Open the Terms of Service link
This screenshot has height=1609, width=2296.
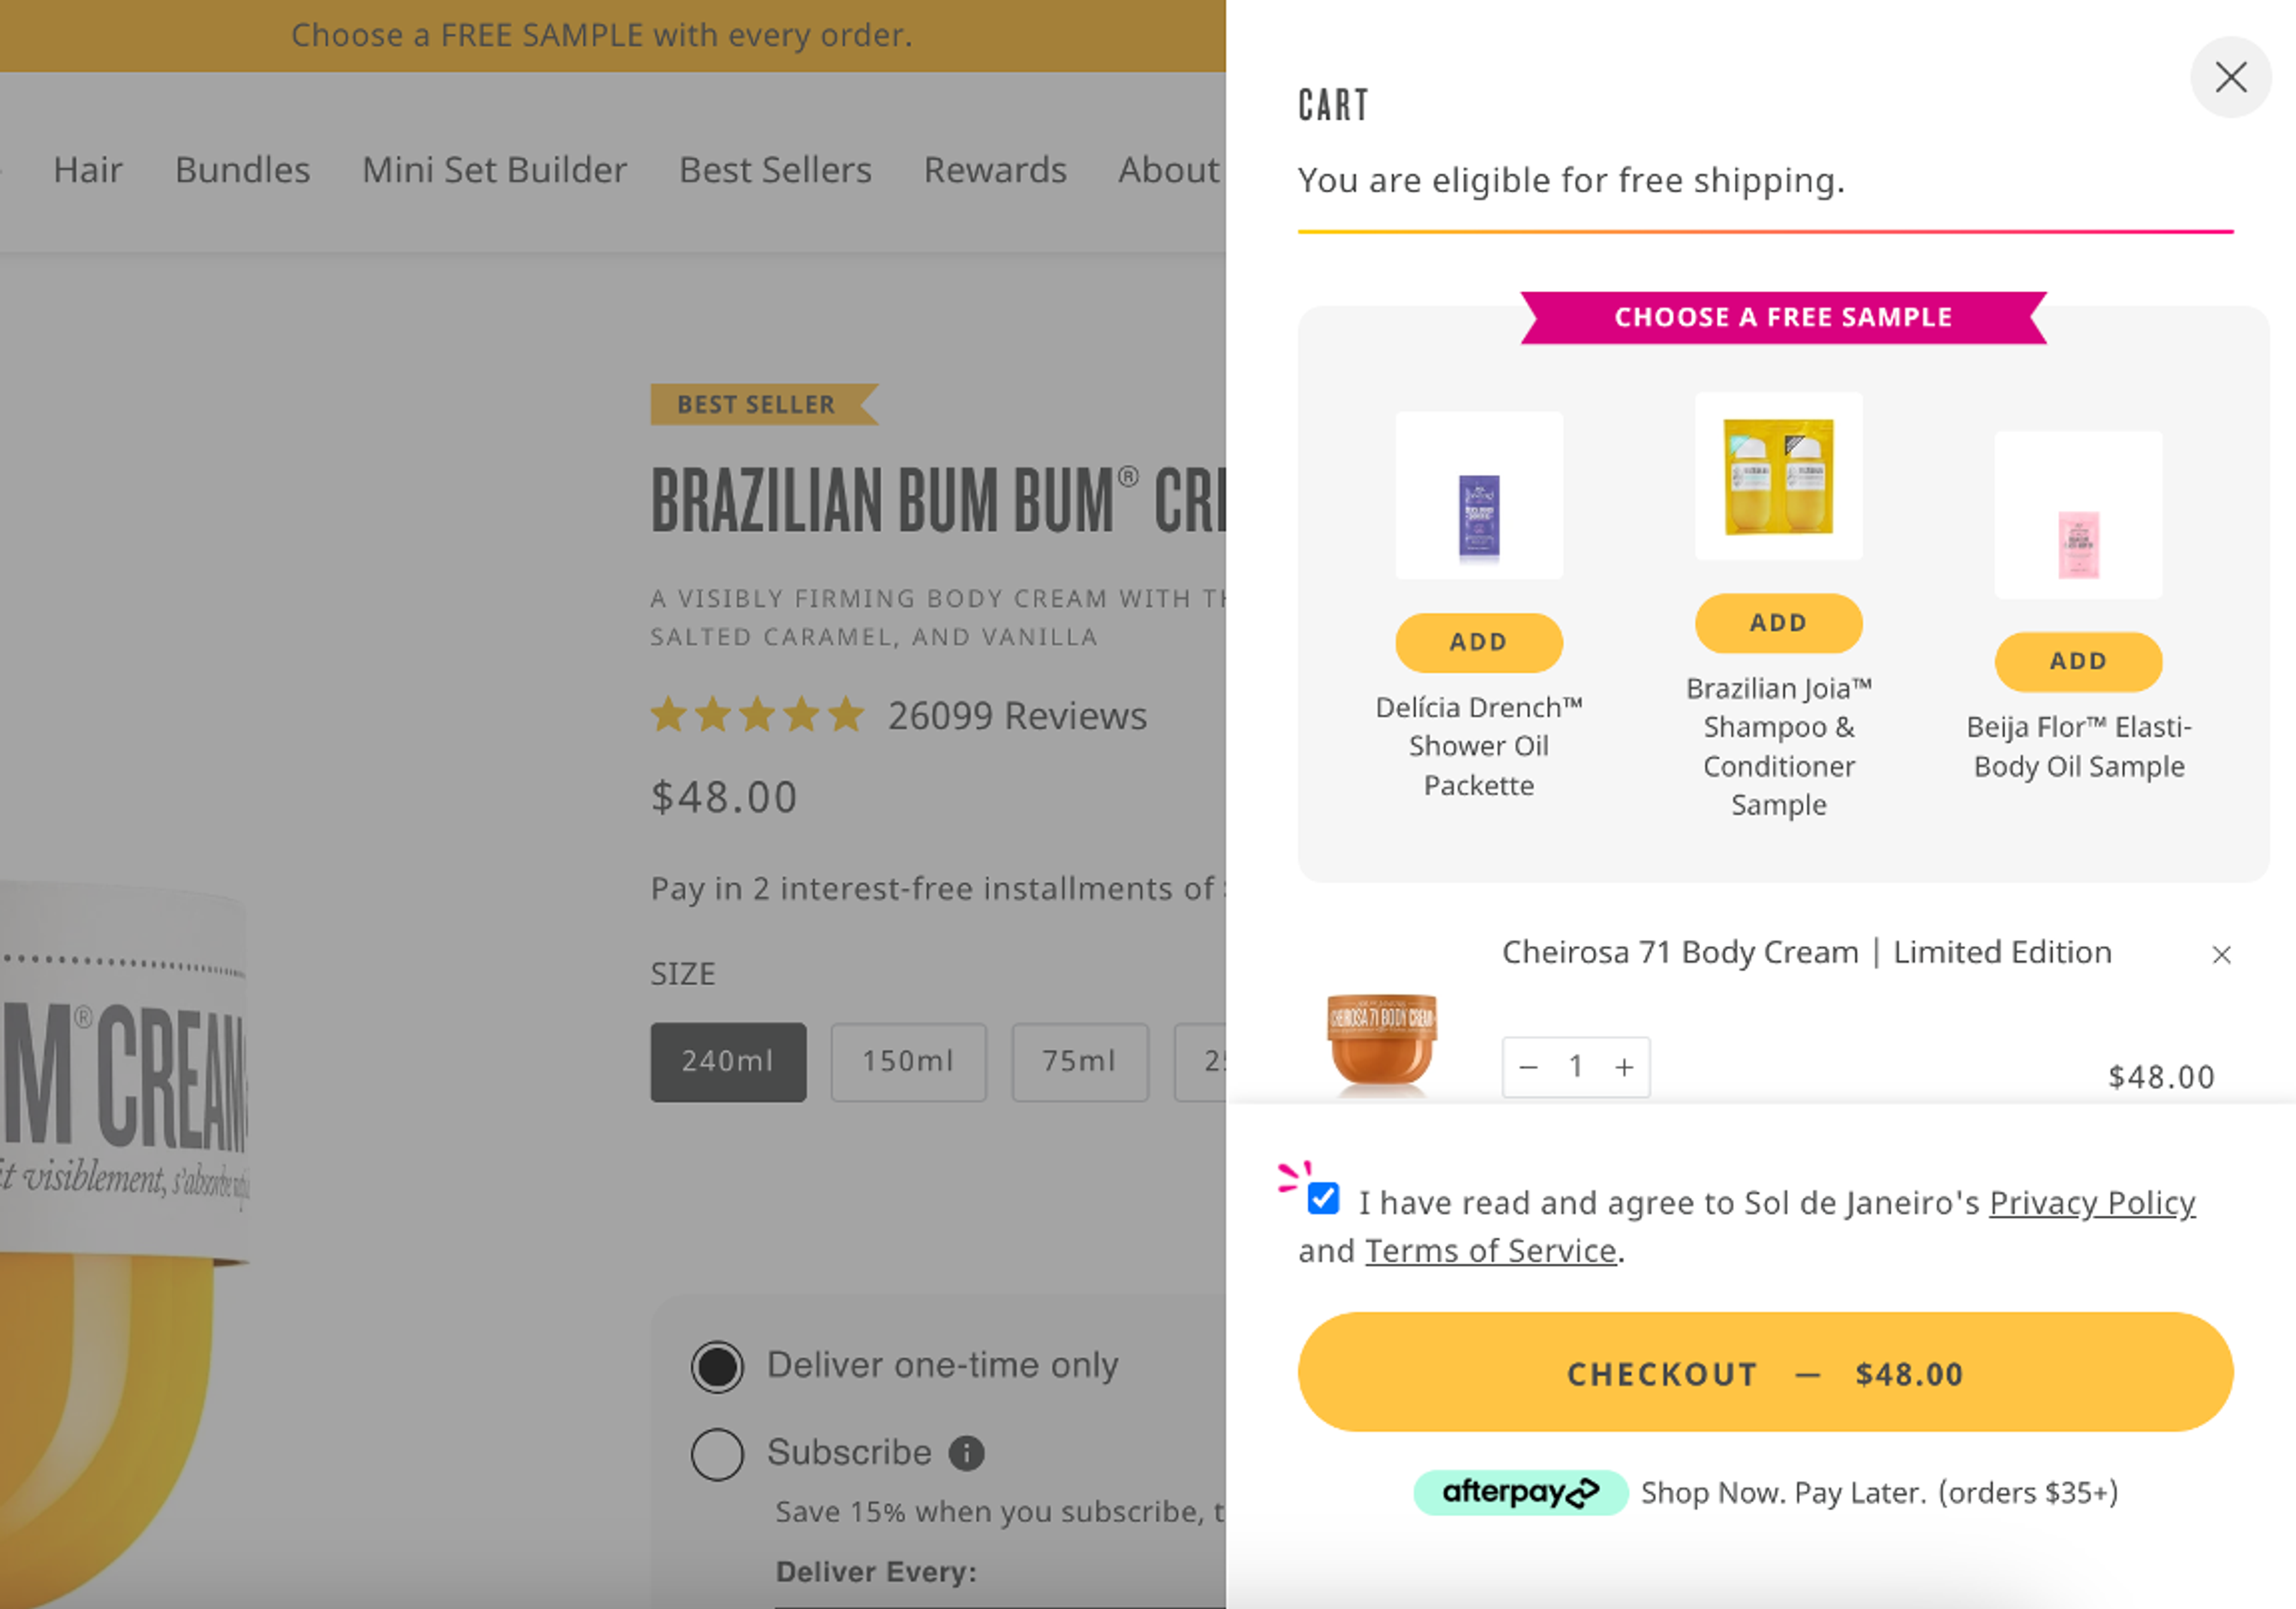pyautogui.click(x=1489, y=1250)
